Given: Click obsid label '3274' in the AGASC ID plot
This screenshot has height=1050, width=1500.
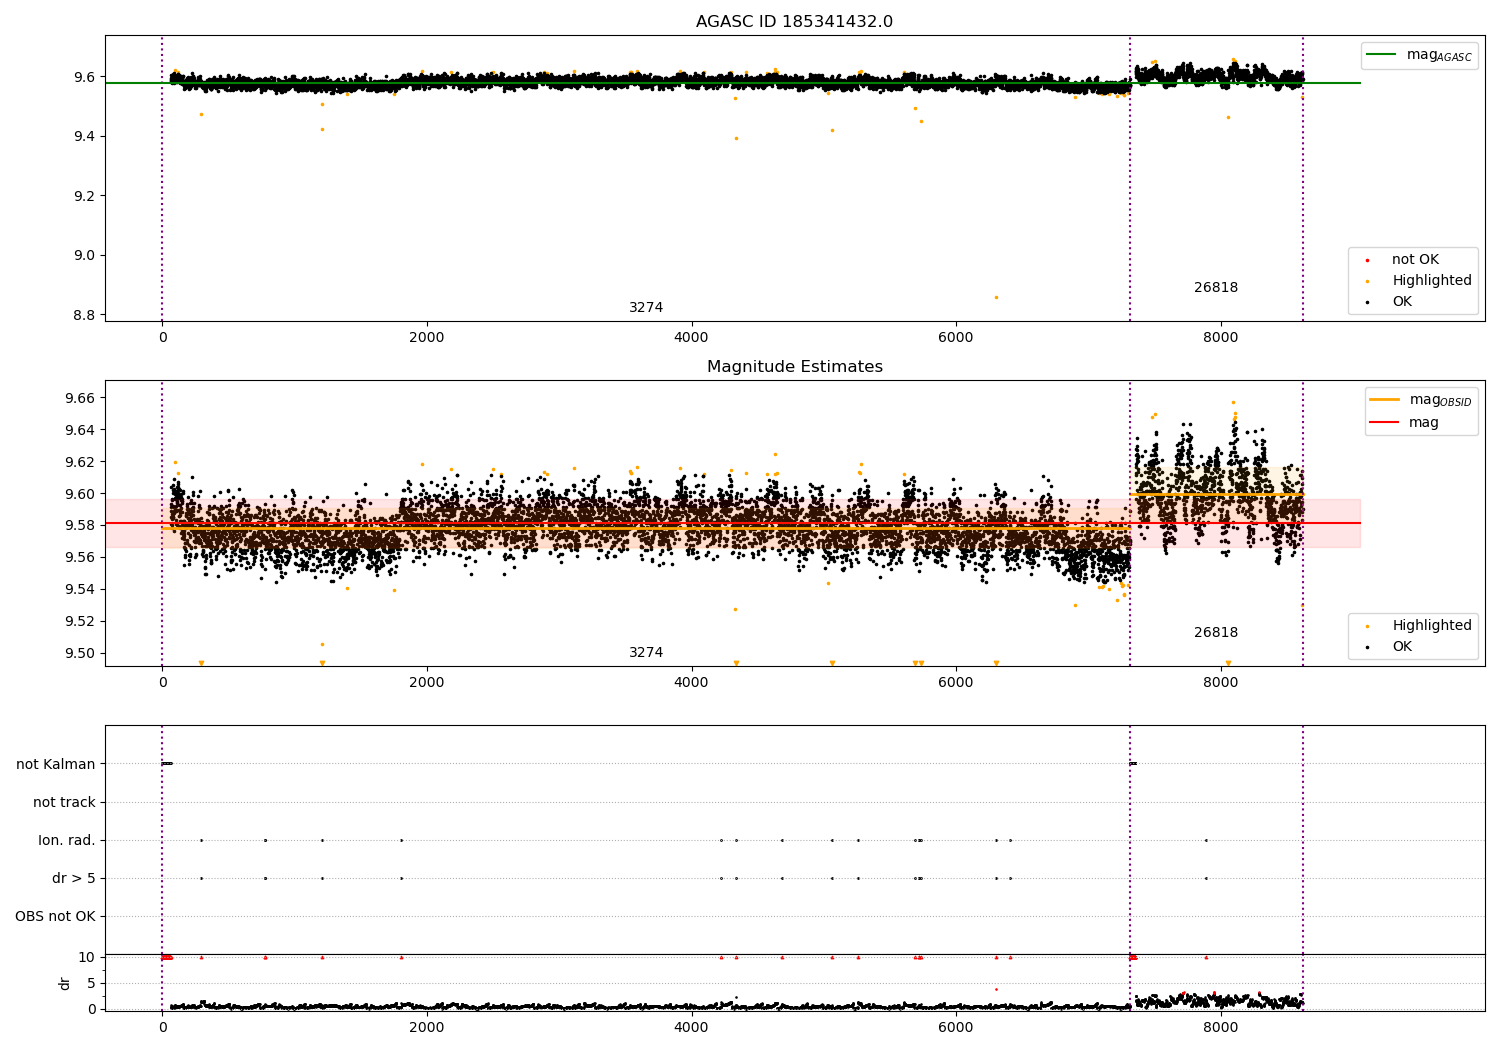Looking at the screenshot, I should (x=646, y=308).
